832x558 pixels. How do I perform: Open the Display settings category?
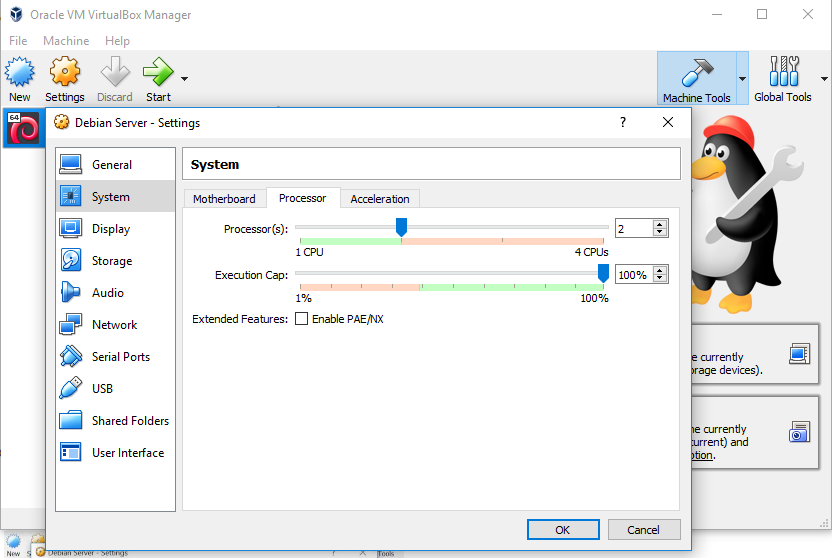(115, 229)
